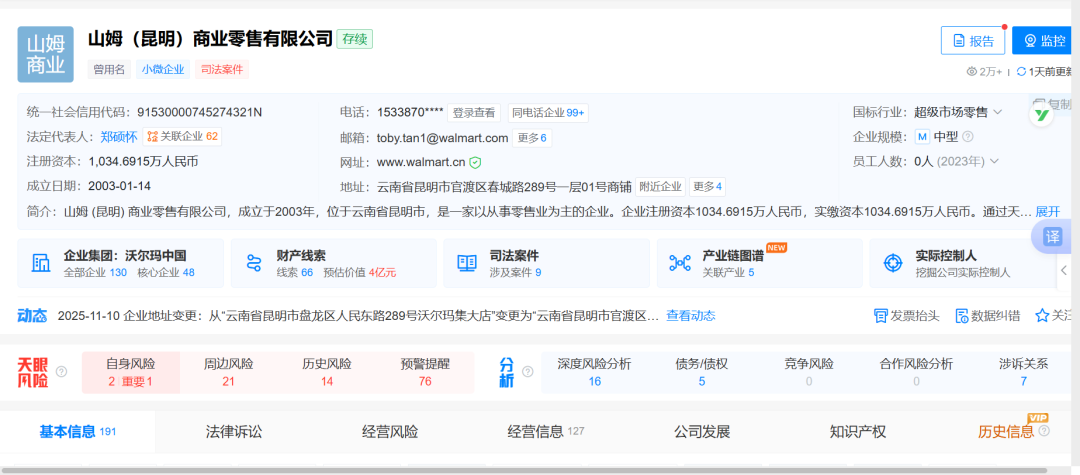Image resolution: width=1080 pixels, height=475 pixels.
Task: Click the green floating Y assistant icon
Action: 1042,116
